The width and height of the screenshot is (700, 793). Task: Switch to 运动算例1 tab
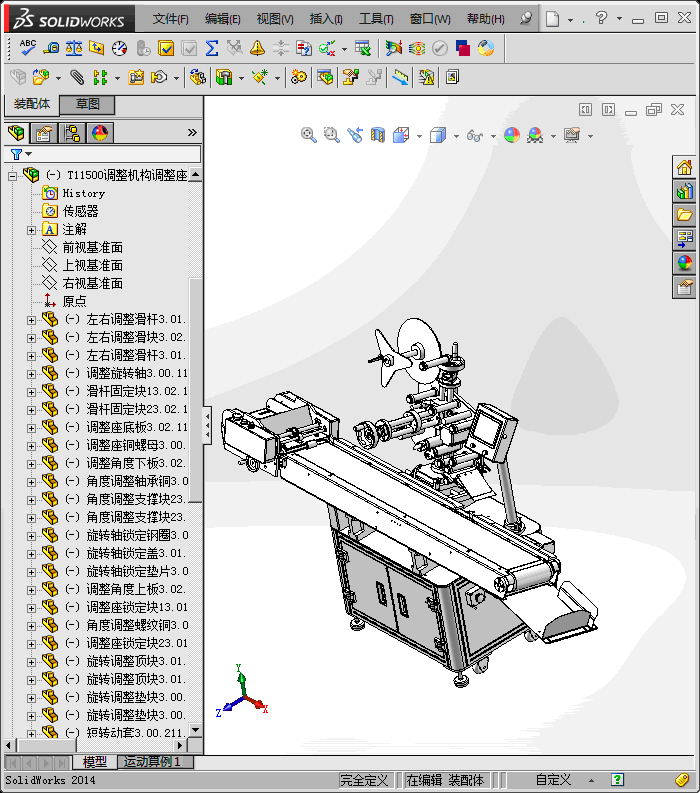click(152, 762)
